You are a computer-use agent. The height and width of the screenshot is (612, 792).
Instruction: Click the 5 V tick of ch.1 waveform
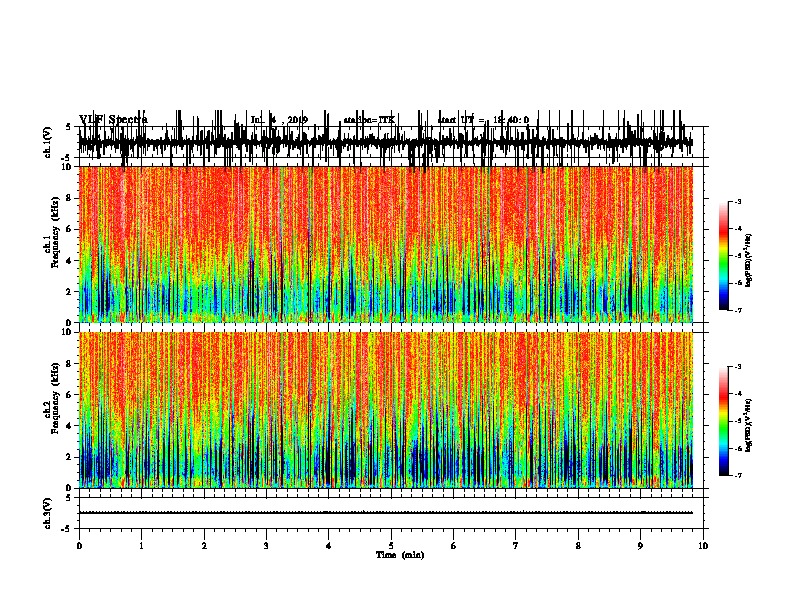coord(68,127)
